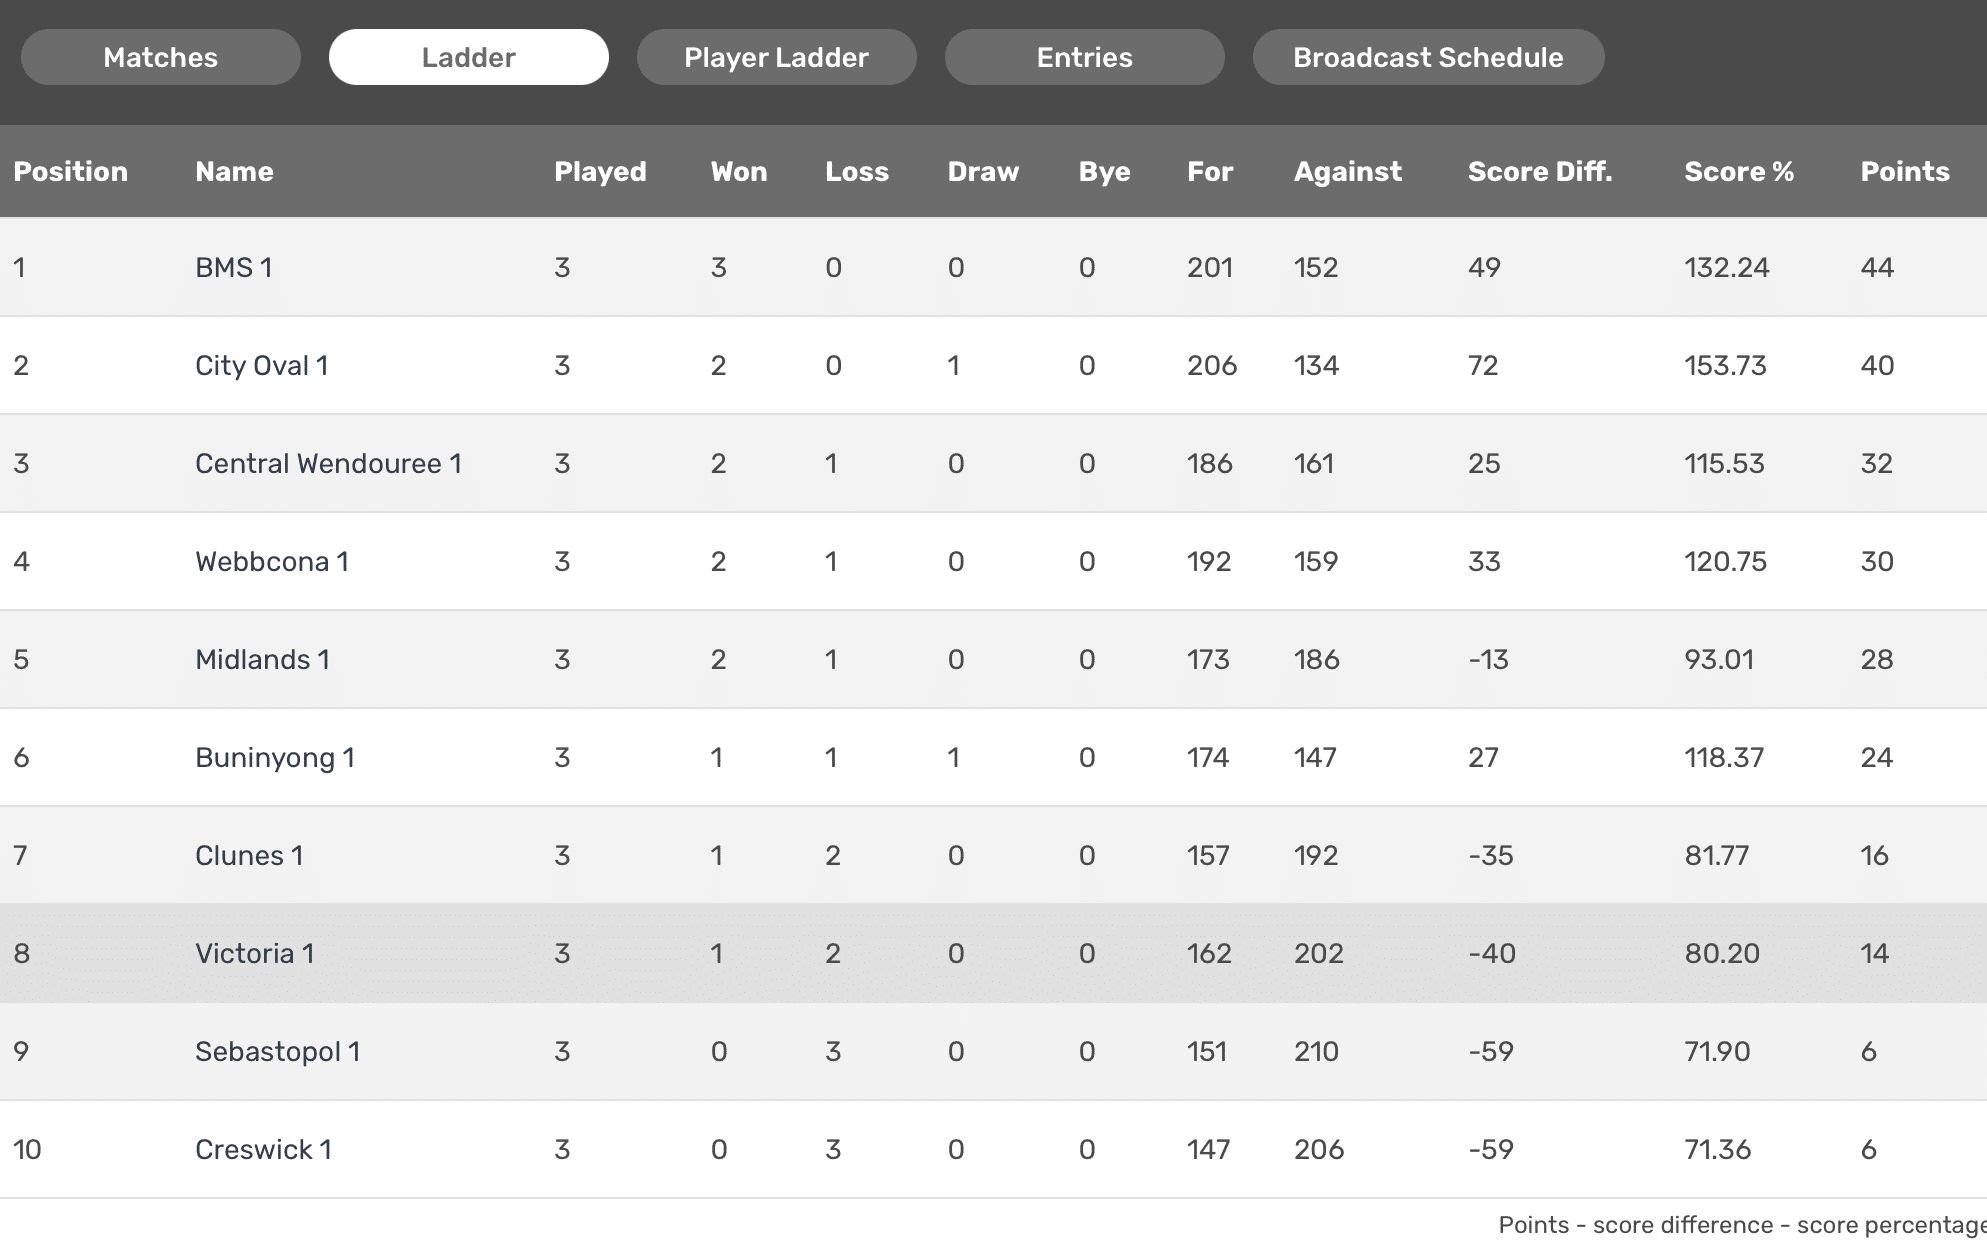Open City Oval 1 team details
1987x1245 pixels.
258,366
